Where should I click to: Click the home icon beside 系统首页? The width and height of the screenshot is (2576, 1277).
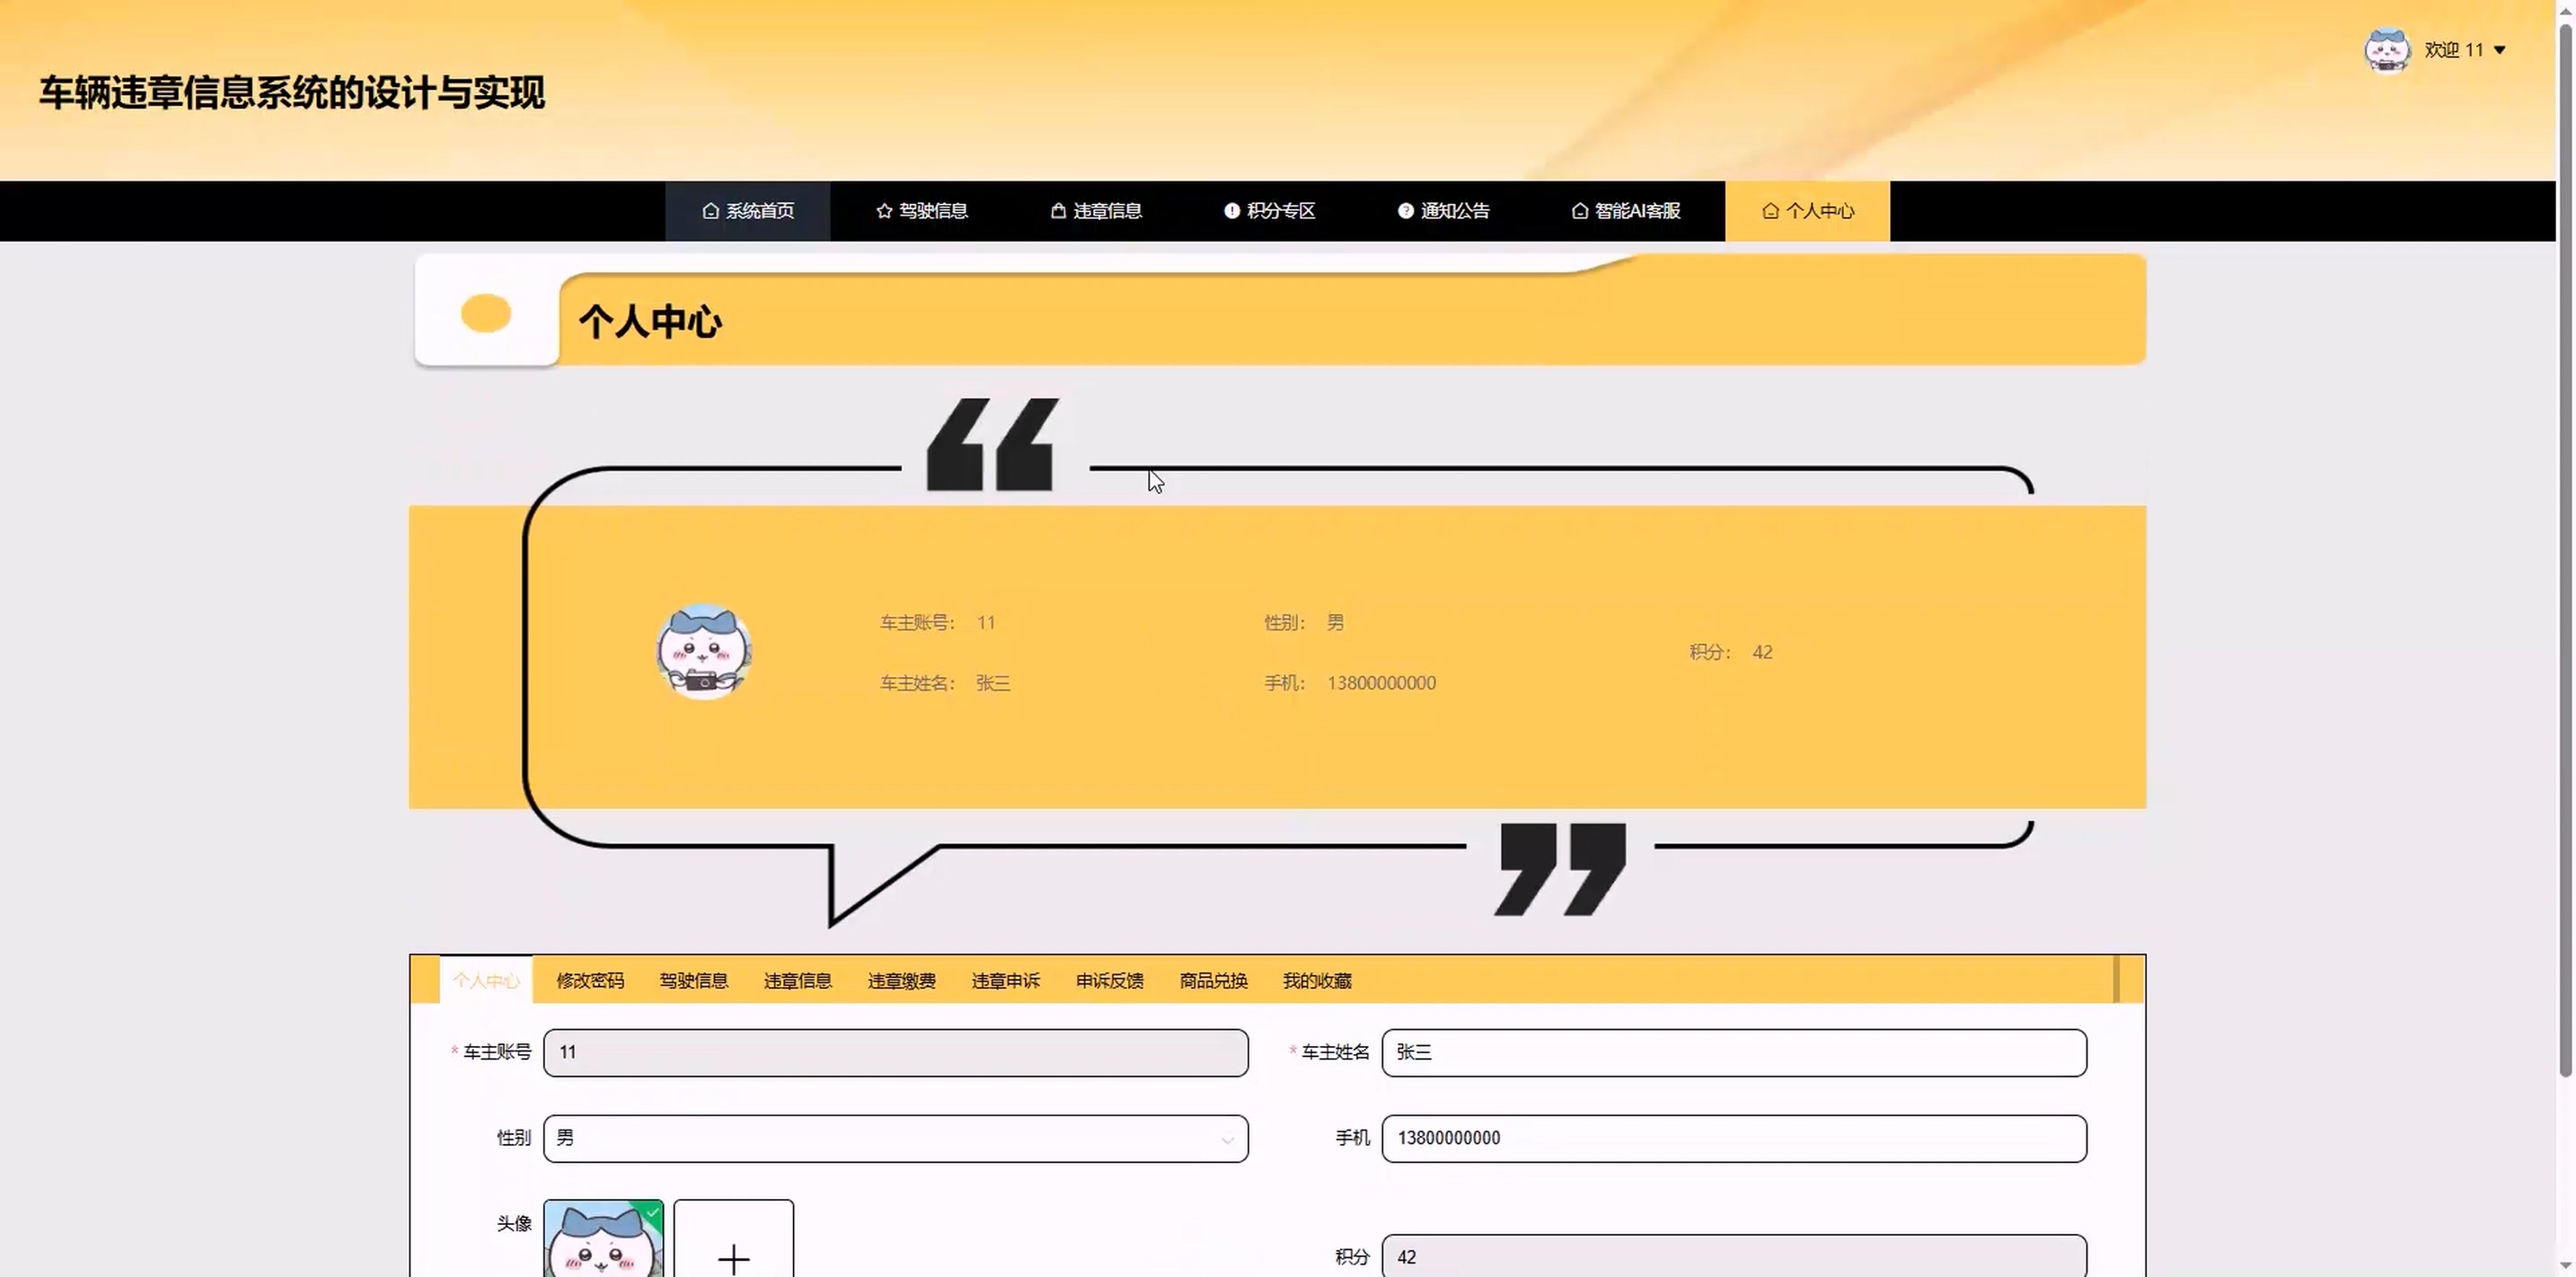click(710, 211)
